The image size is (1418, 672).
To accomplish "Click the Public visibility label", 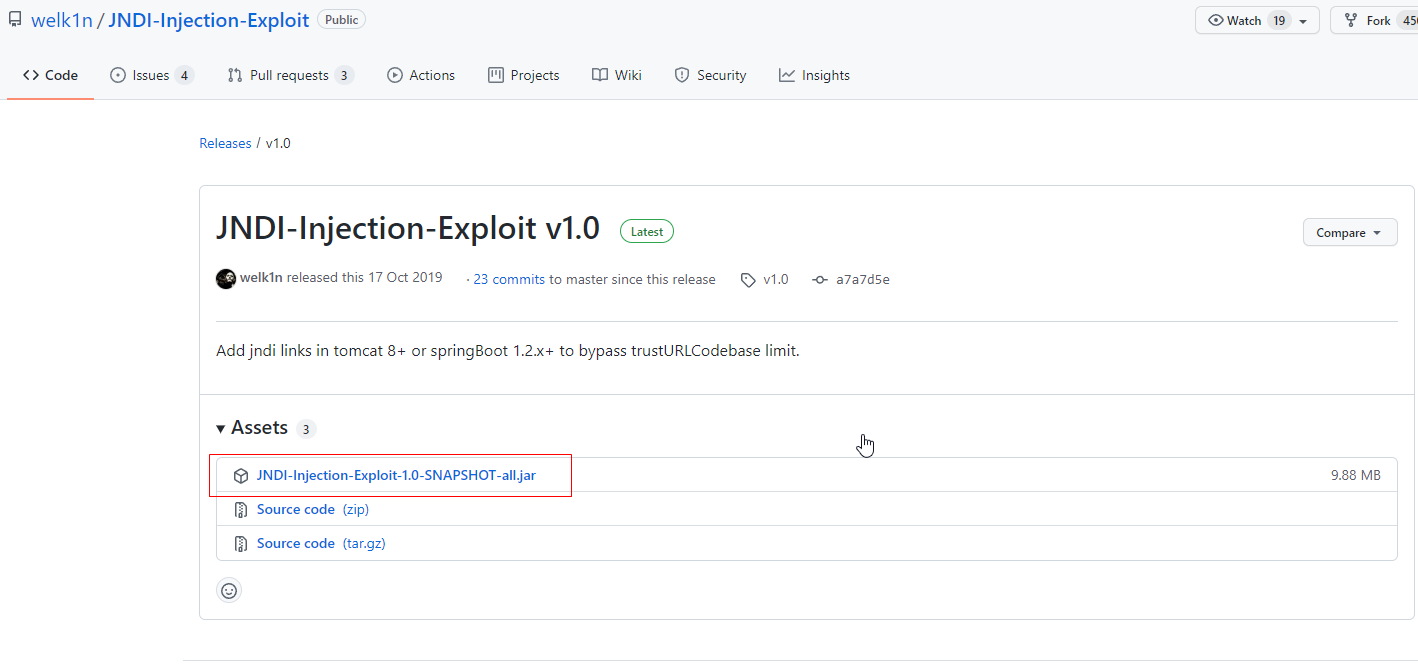I will (x=341, y=20).
